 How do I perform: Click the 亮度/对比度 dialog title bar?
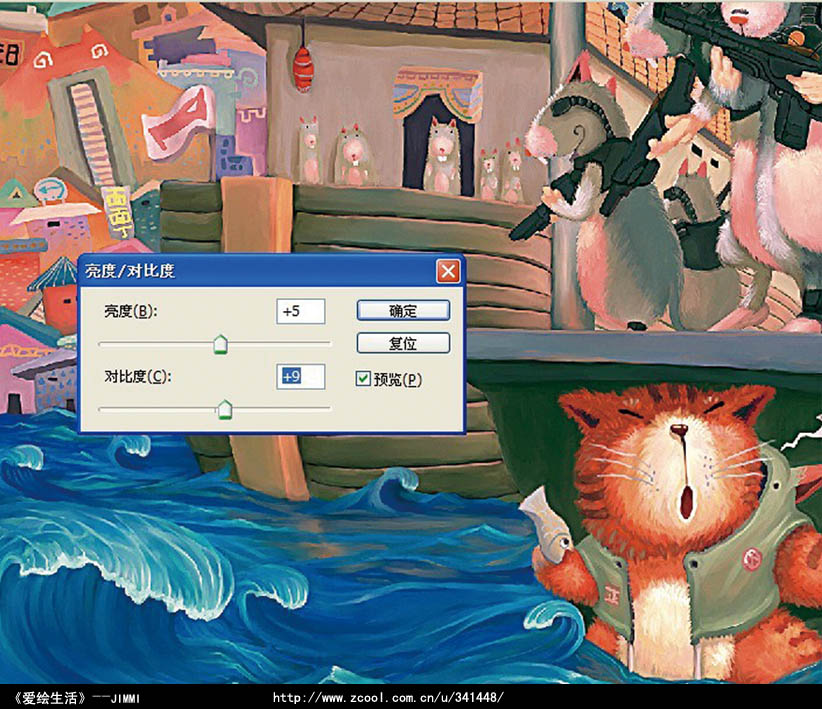[x=272, y=271]
